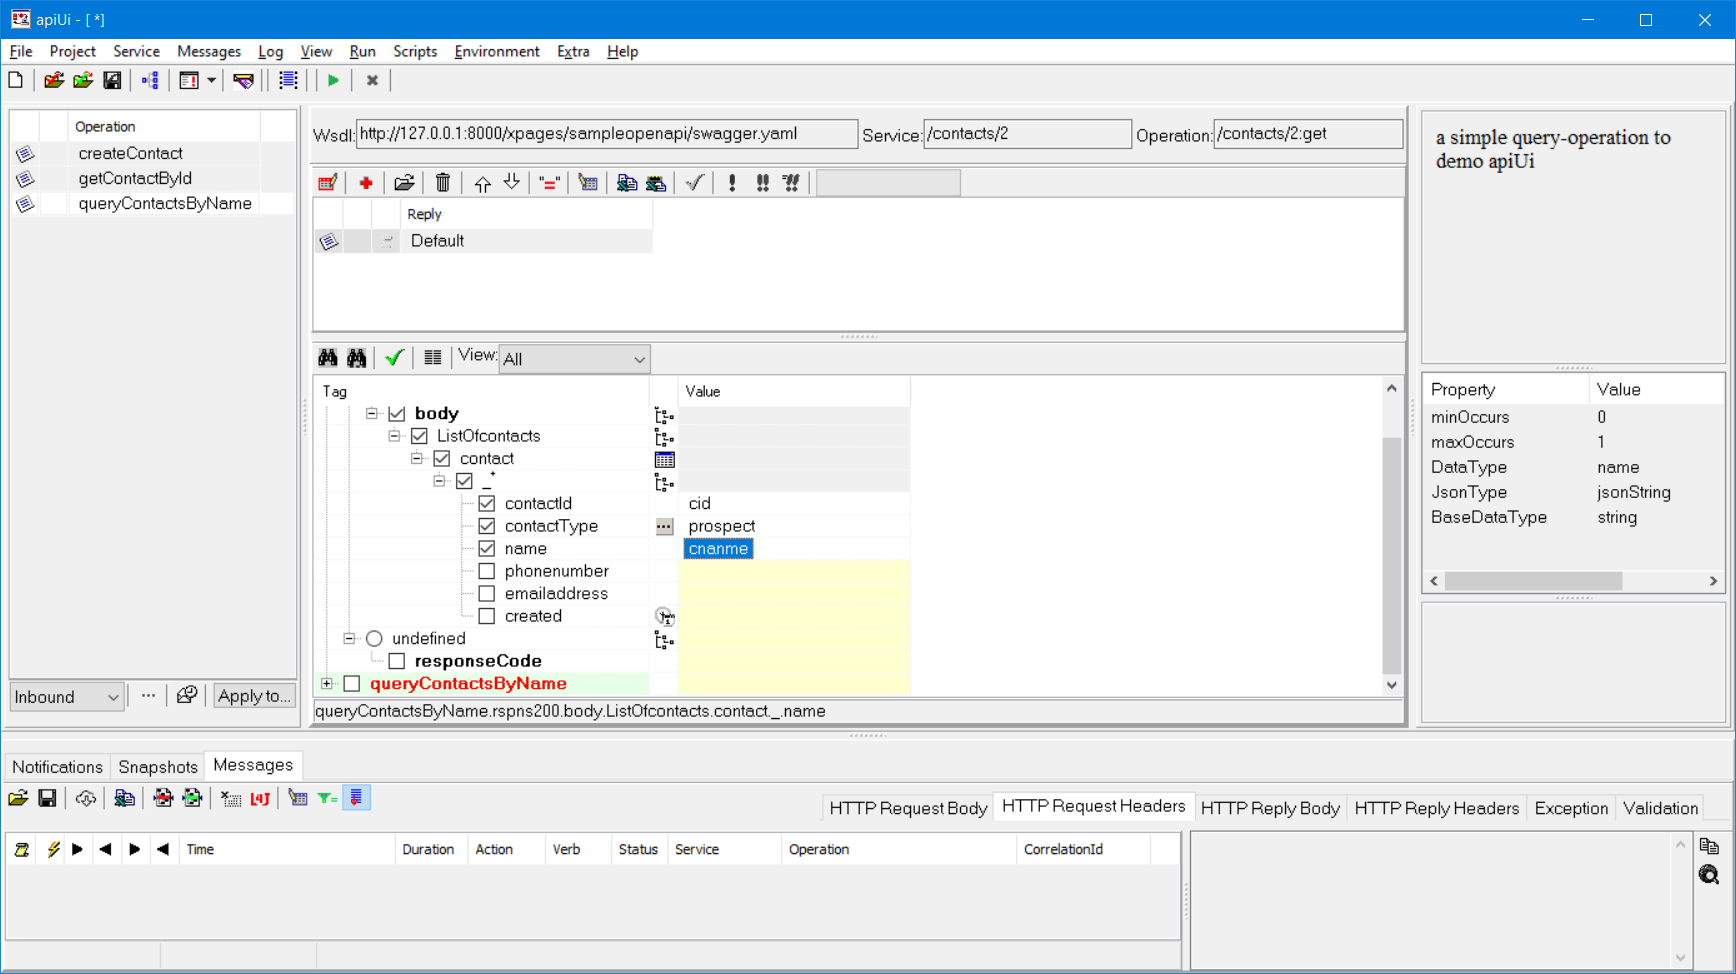Check the phonenumber checkbox
Screen dimensions: 1736x974
pos(487,571)
